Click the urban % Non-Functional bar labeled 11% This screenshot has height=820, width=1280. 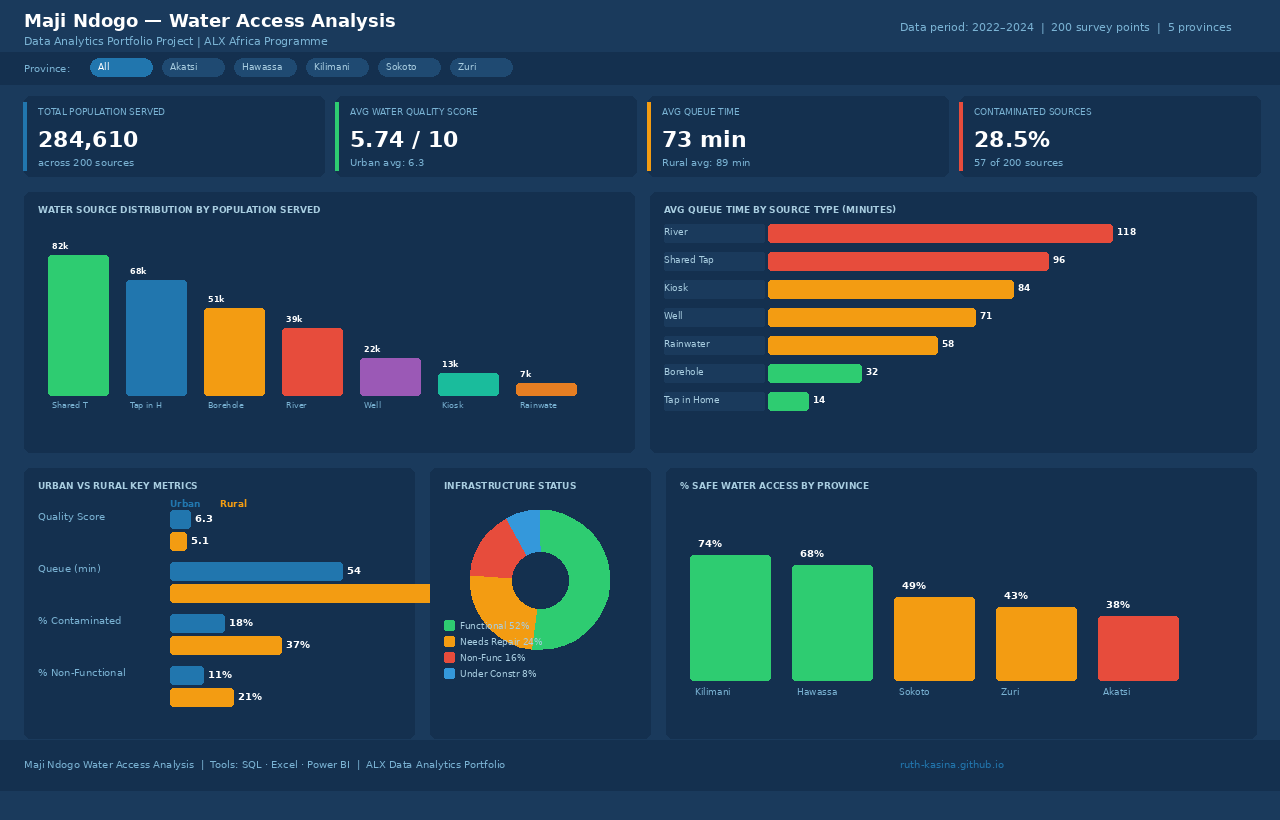coord(187,675)
